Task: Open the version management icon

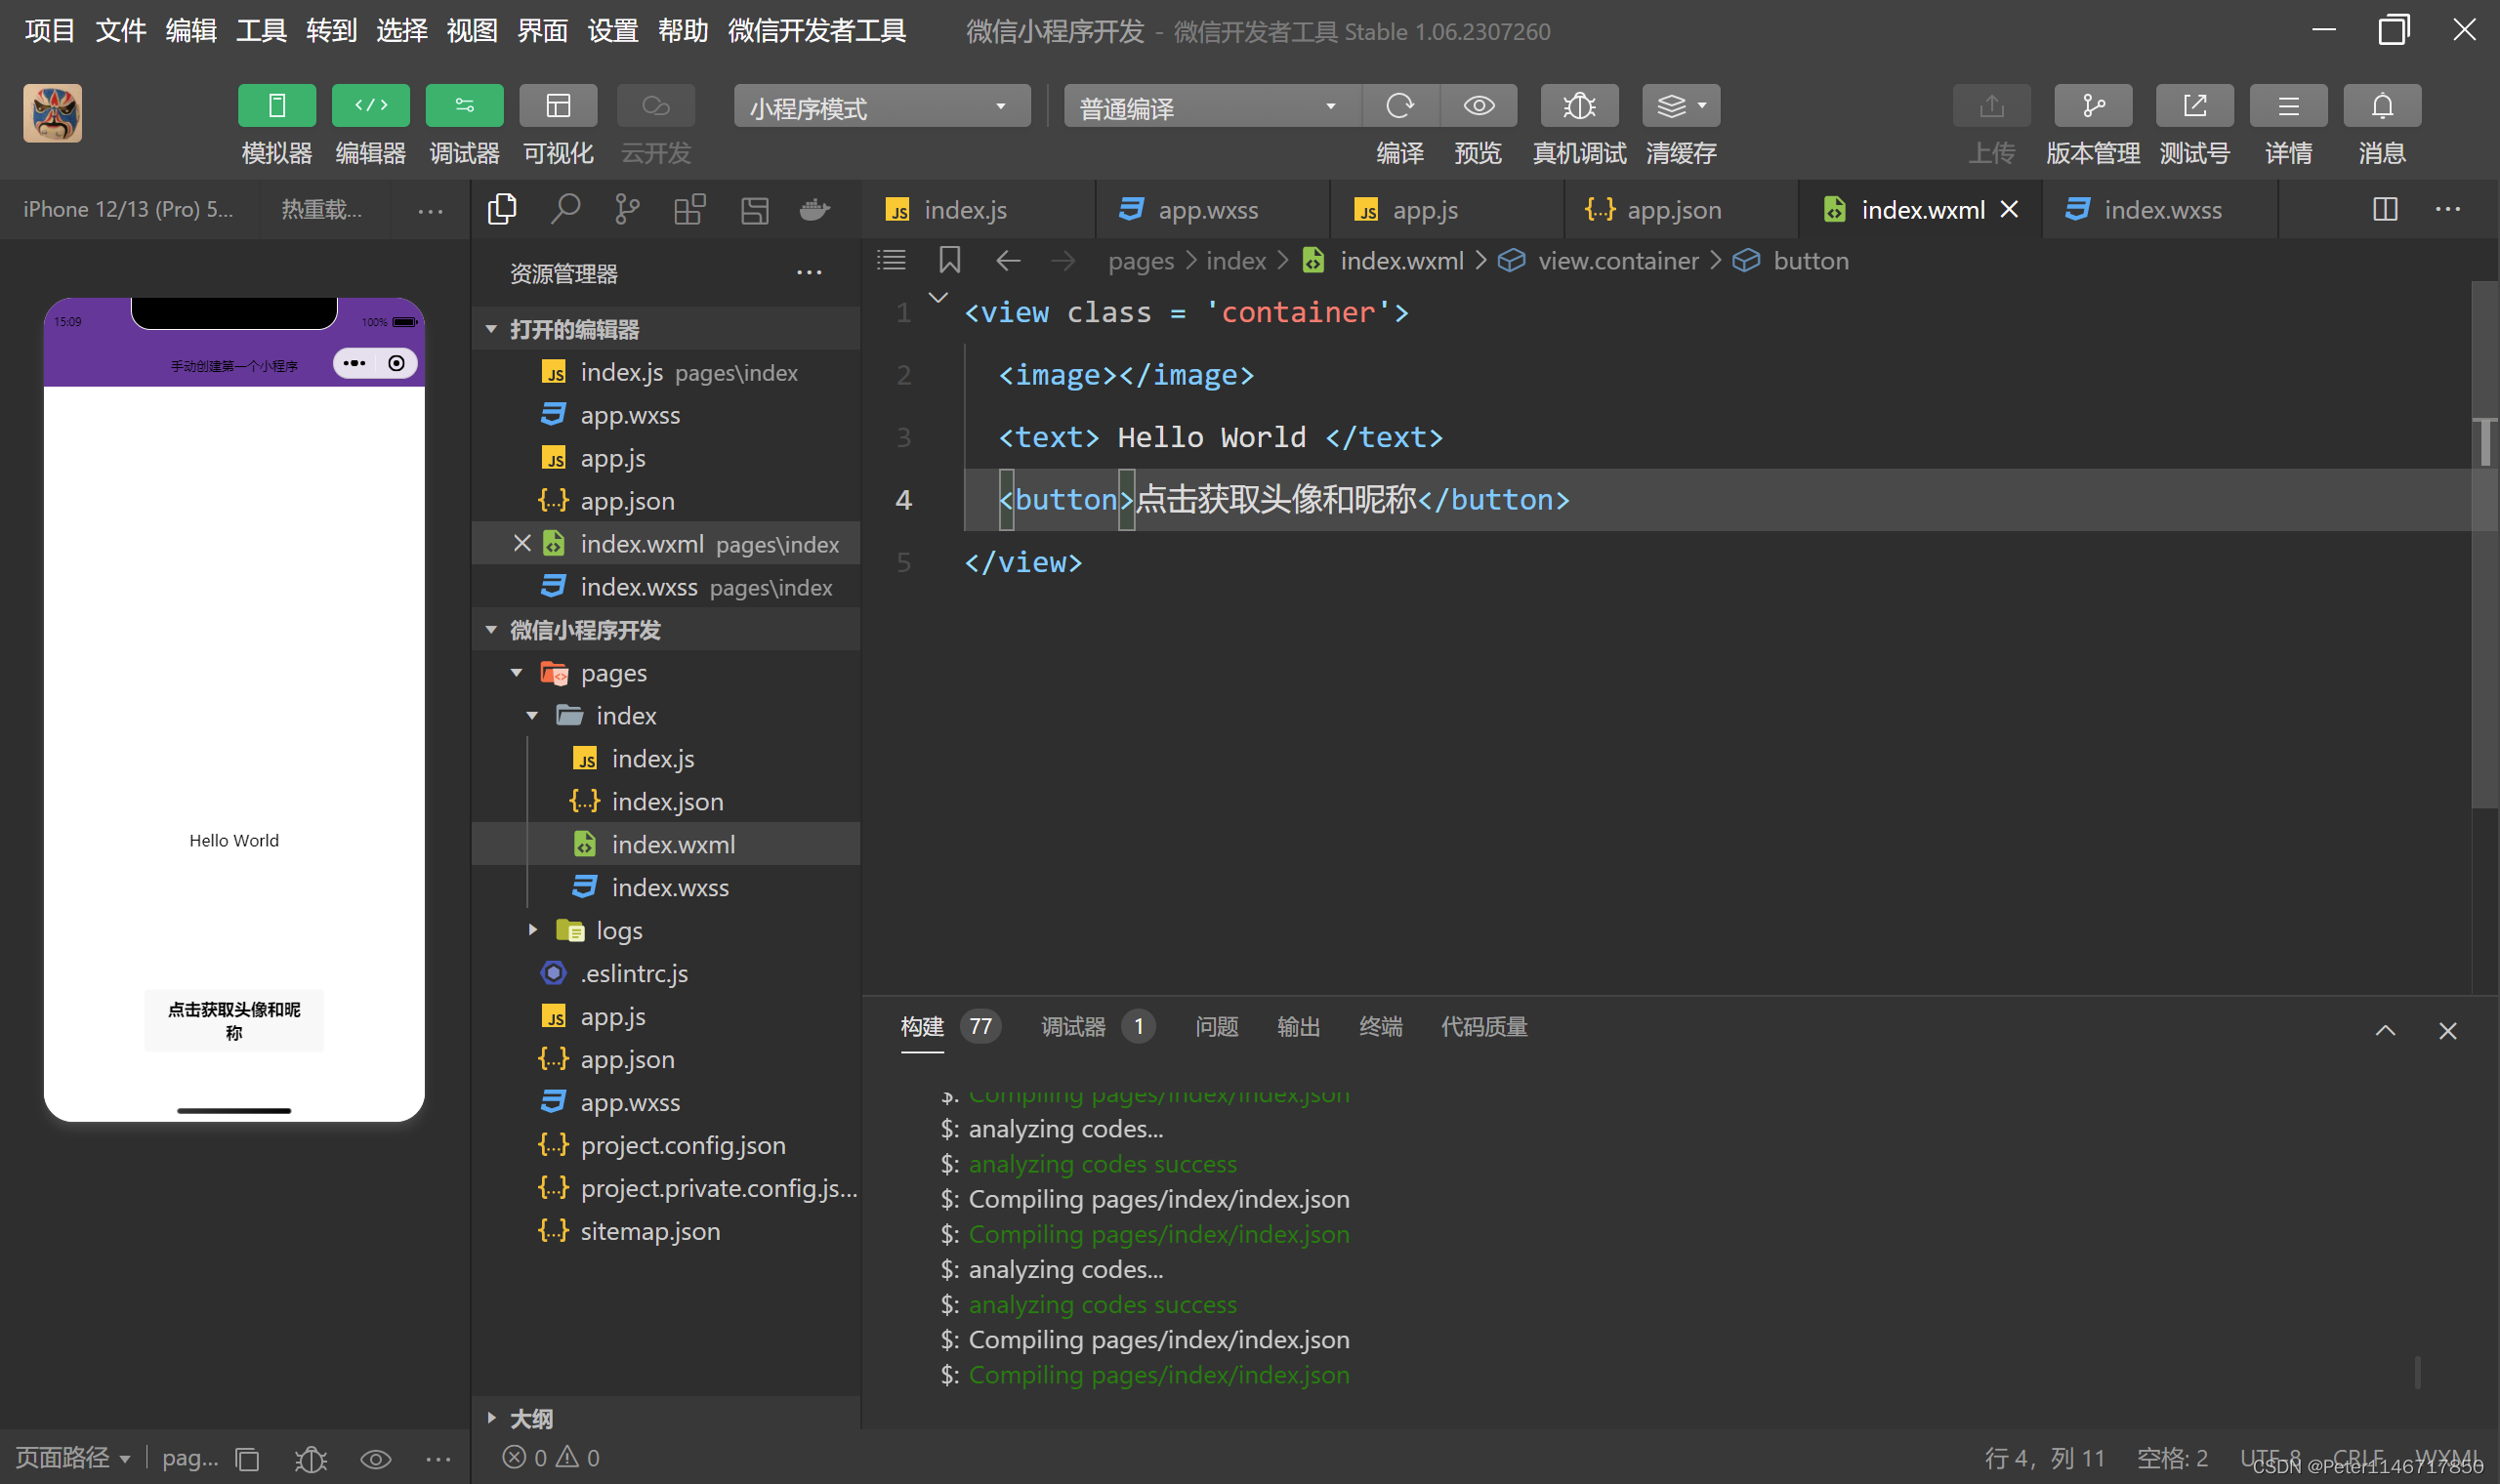Action: tap(2092, 106)
